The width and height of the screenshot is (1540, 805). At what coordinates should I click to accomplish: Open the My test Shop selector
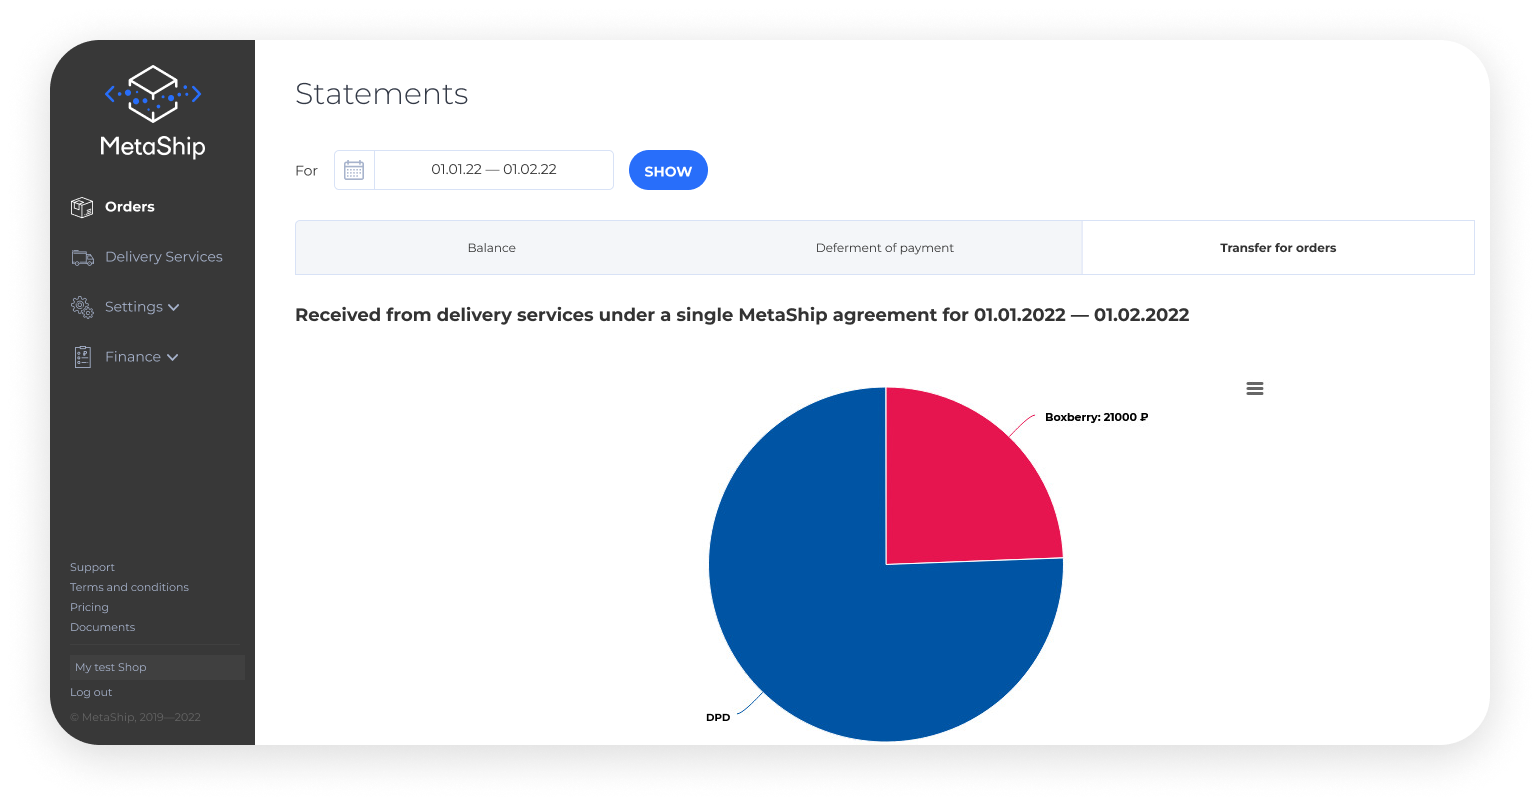(157, 667)
